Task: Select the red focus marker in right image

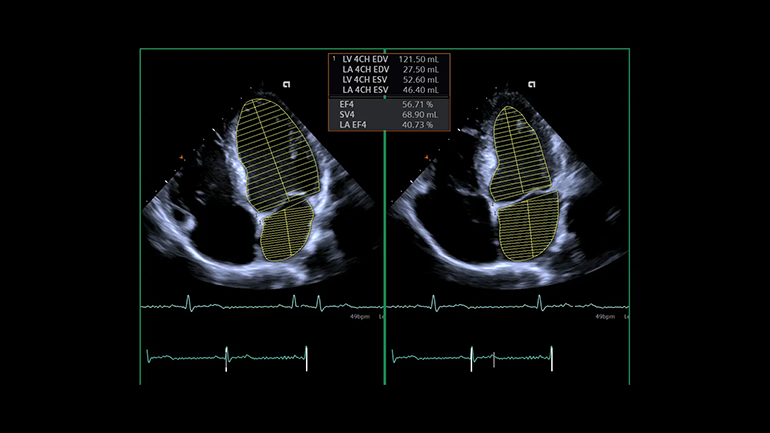Action: point(427,157)
